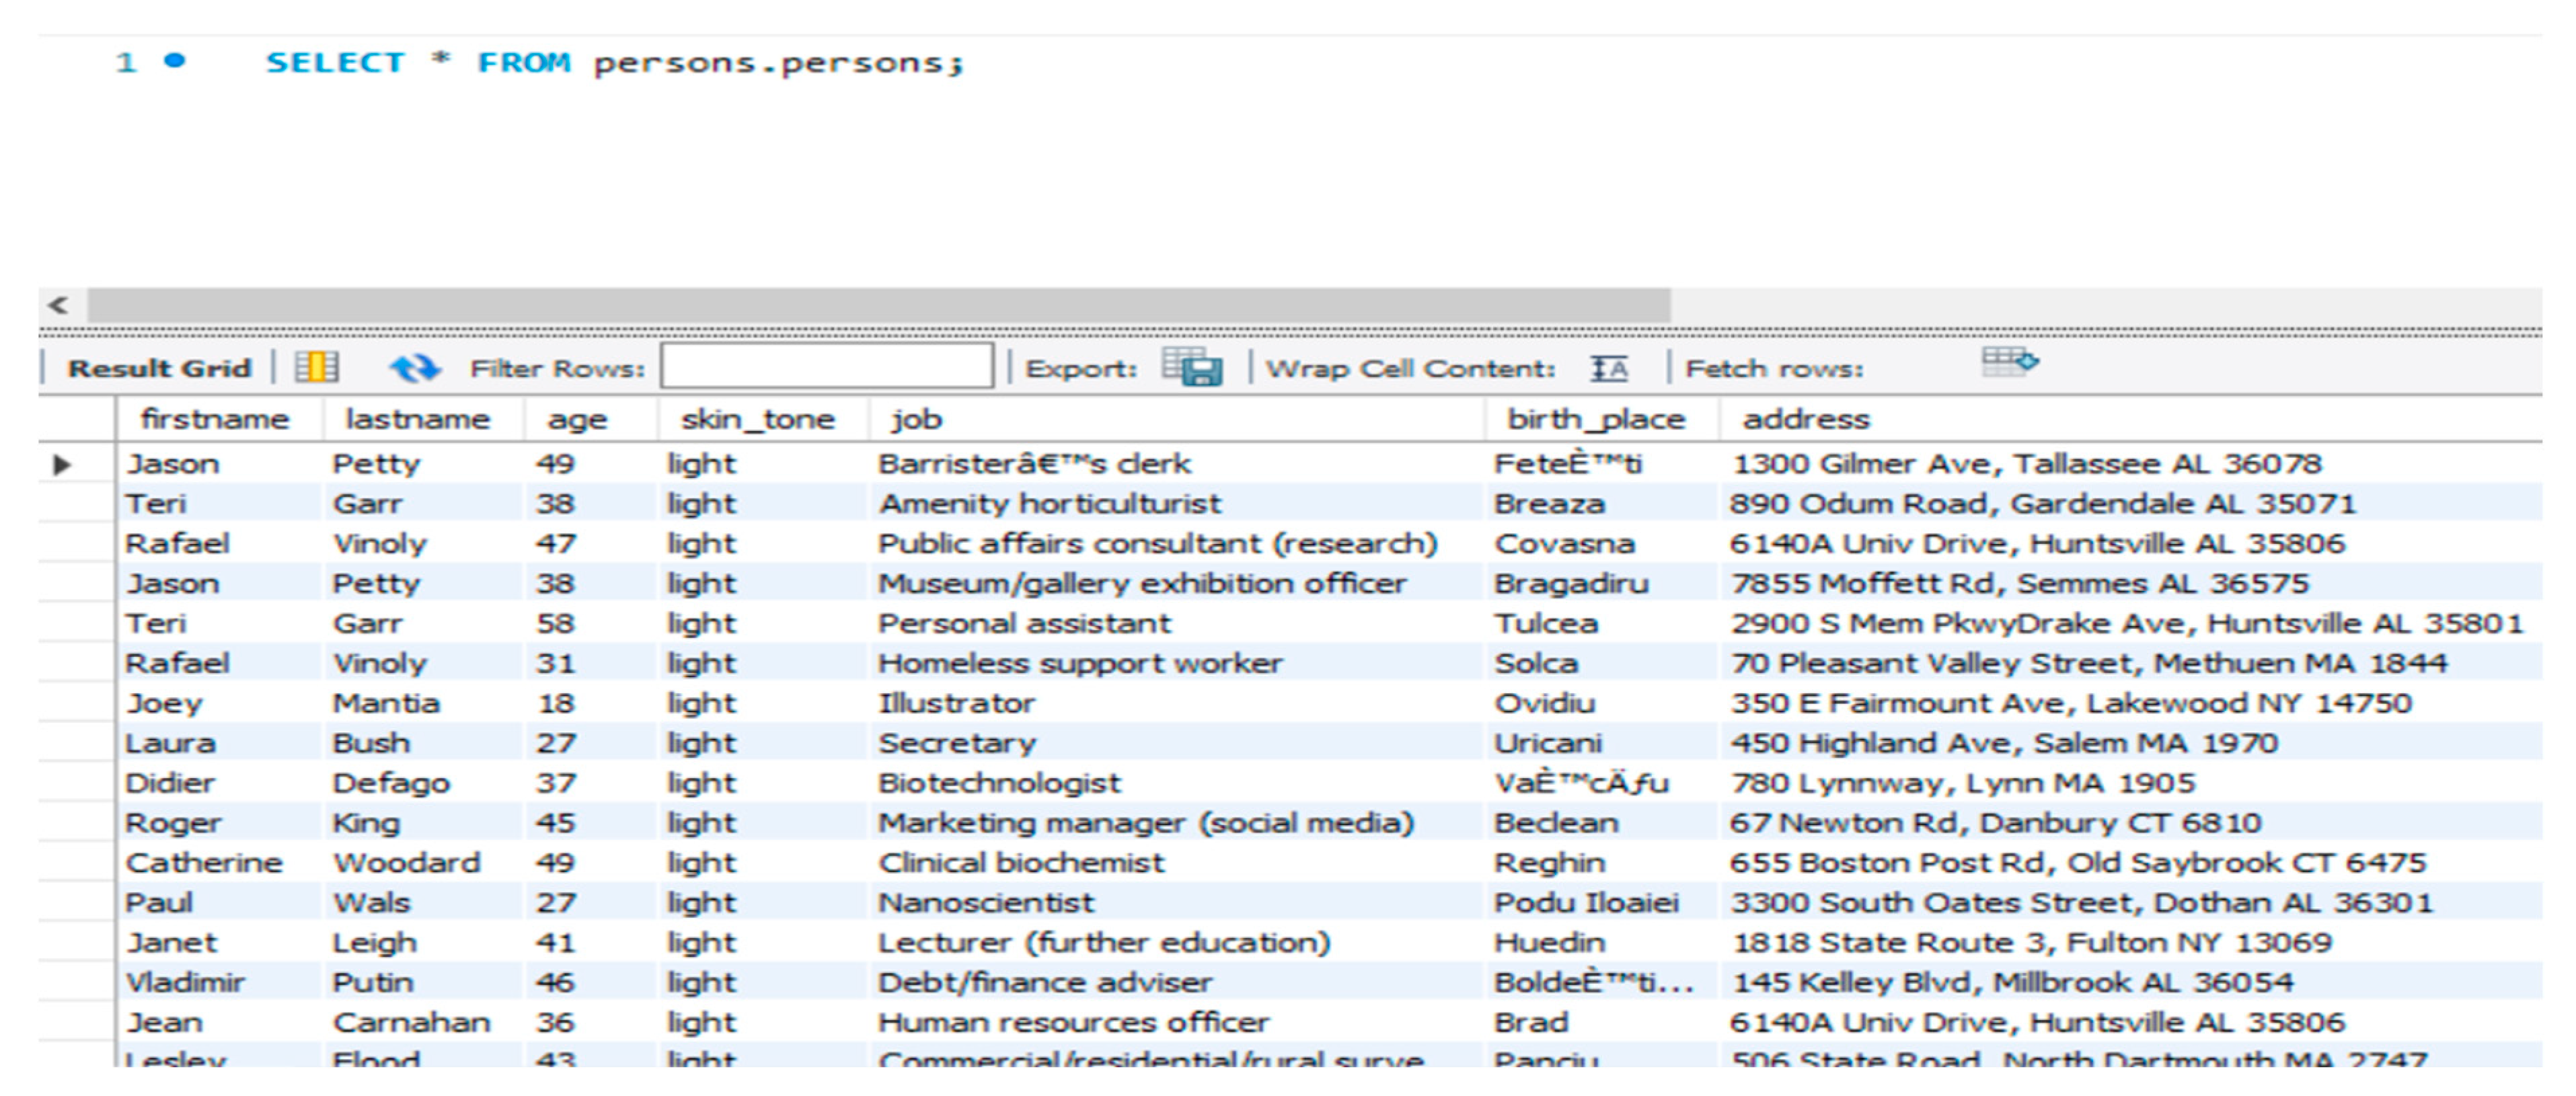Click the form editor grid icon
Image resolution: width=2576 pixels, height=1096 pixels.
pyautogui.click(x=316, y=367)
